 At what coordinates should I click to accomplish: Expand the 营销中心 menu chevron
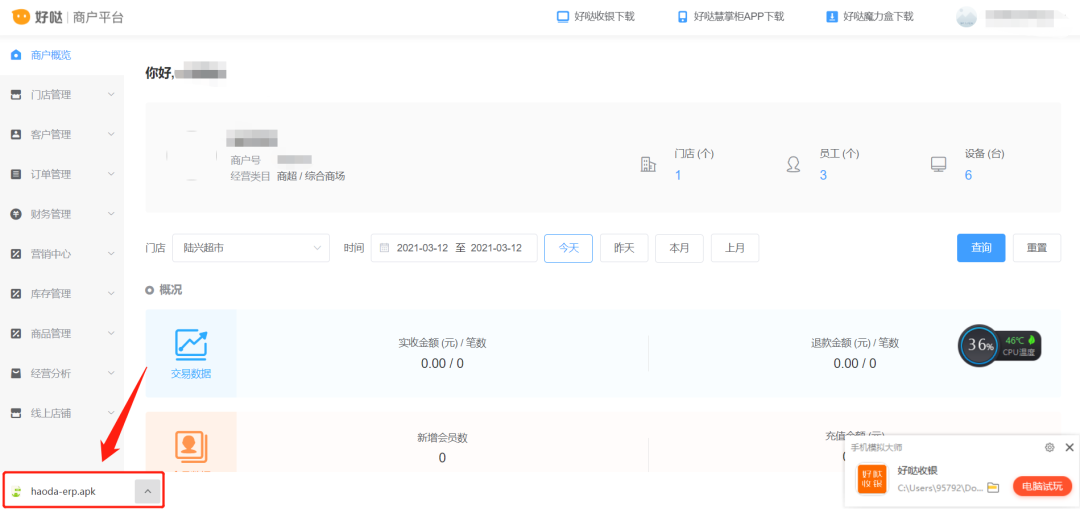pos(112,254)
